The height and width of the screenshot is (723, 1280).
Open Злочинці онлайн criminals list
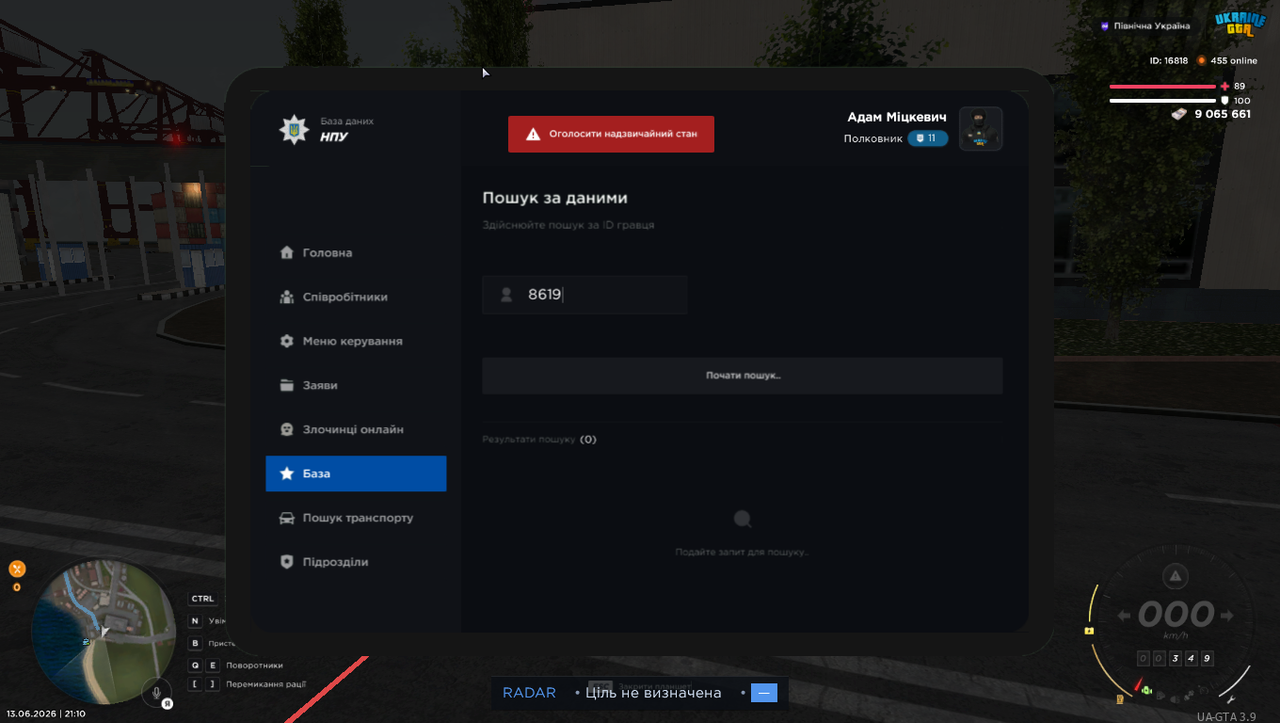(x=356, y=429)
